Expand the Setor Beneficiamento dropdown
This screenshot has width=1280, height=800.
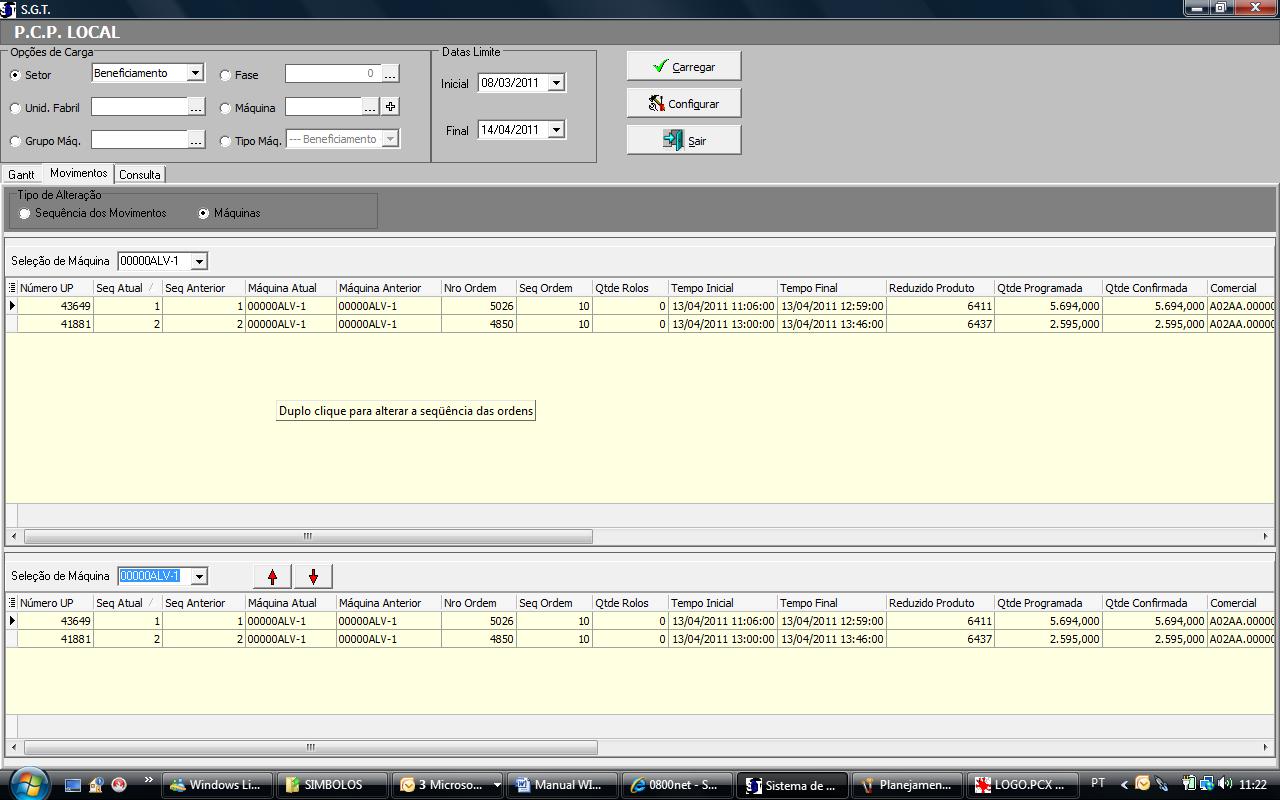pyautogui.click(x=195, y=73)
